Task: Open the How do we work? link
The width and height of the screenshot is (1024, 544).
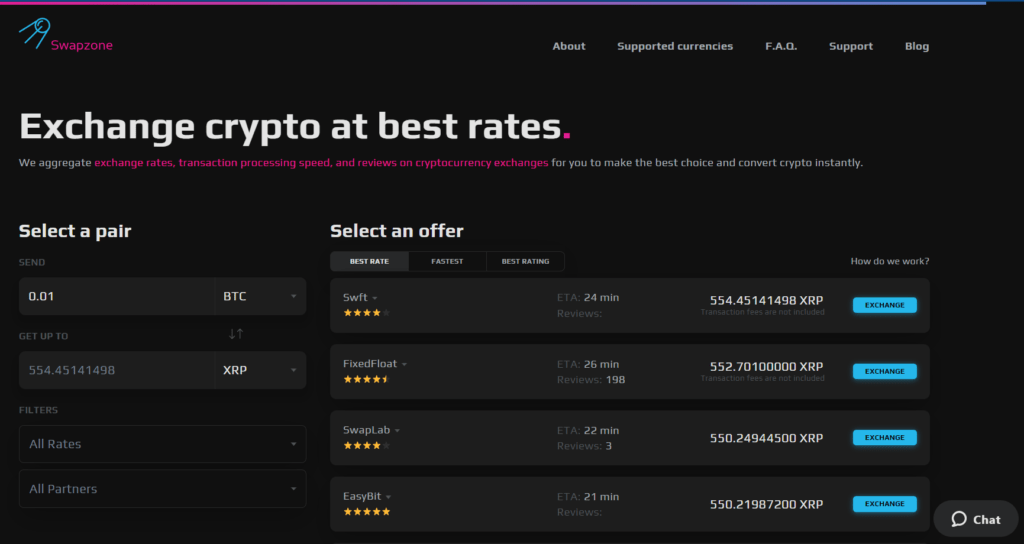Action: [889, 261]
